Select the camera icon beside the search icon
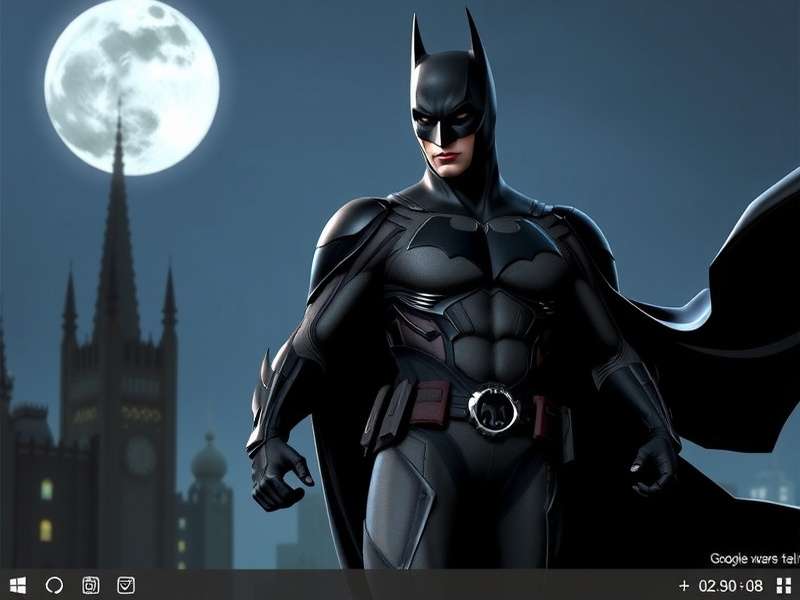This screenshot has height=600, width=800. (x=92, y=583)
